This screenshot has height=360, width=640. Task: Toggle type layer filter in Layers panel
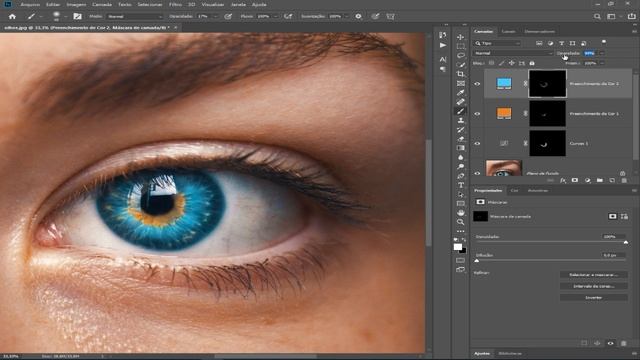[x=562, y=43]
